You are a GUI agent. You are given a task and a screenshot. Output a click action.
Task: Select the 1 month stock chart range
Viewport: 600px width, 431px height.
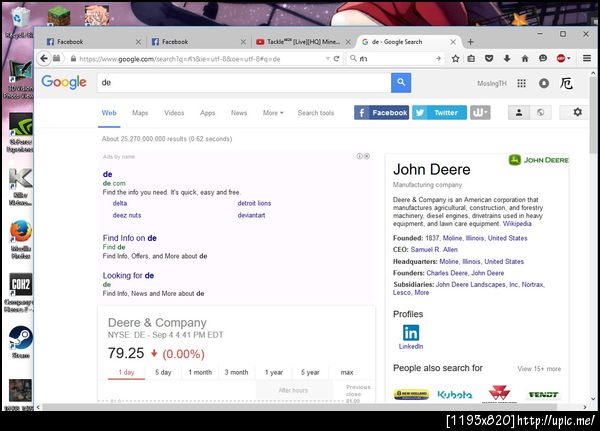(x=200, y=372)
